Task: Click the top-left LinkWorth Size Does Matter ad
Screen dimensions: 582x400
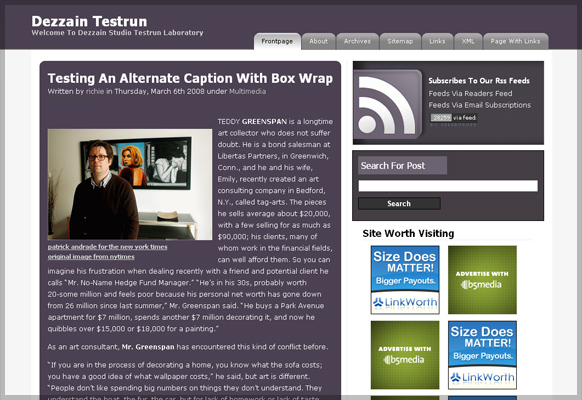Action: pos(405,280)
